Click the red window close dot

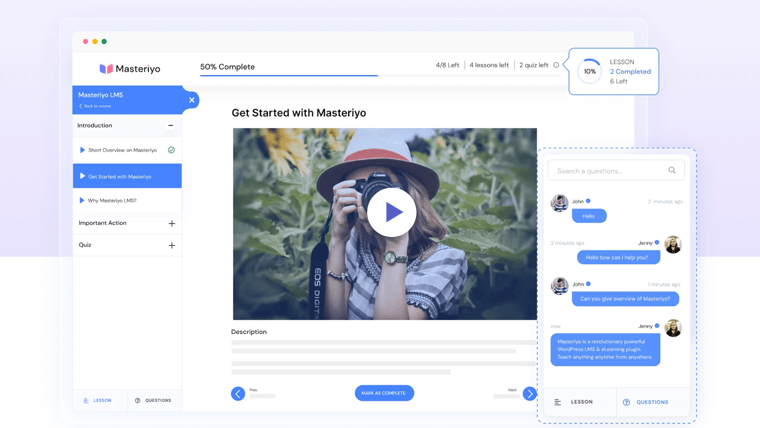85,42
